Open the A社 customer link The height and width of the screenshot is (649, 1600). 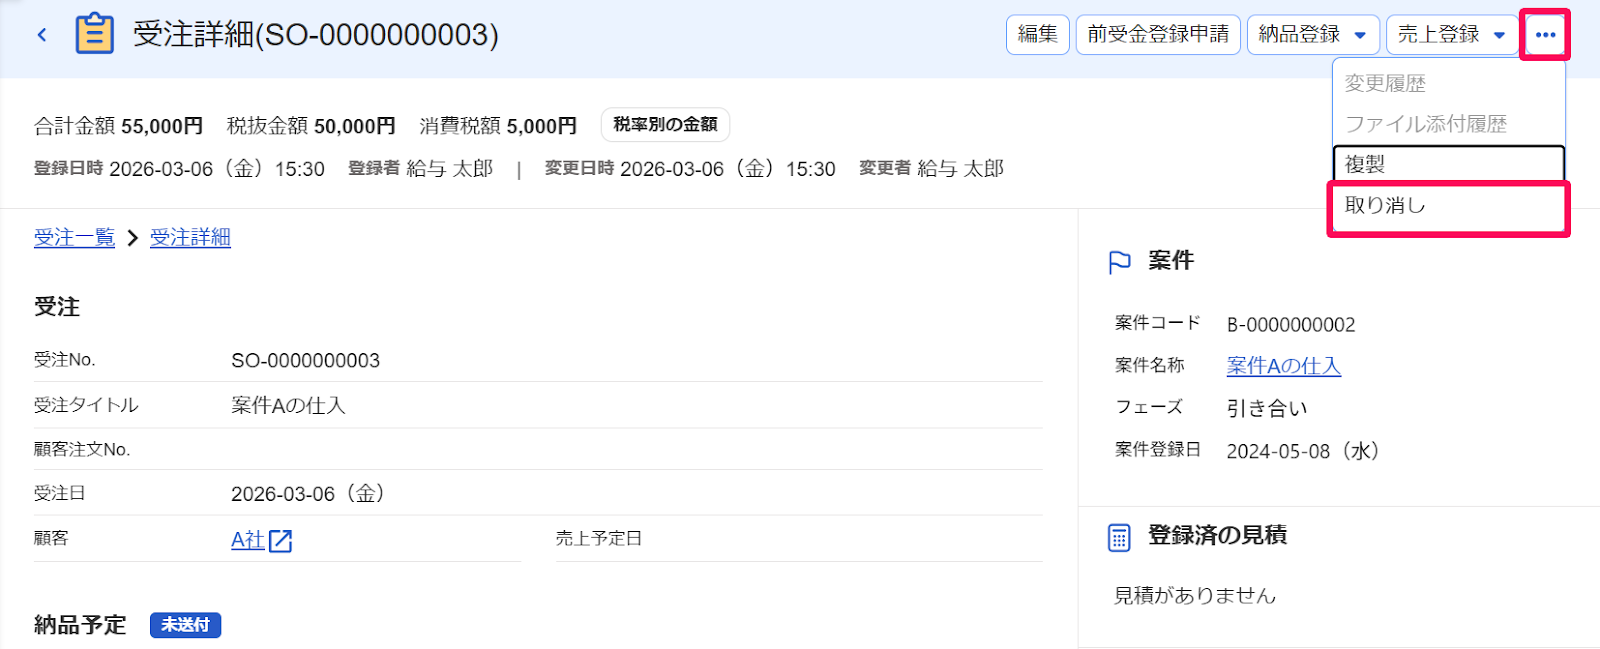[248, 540]
